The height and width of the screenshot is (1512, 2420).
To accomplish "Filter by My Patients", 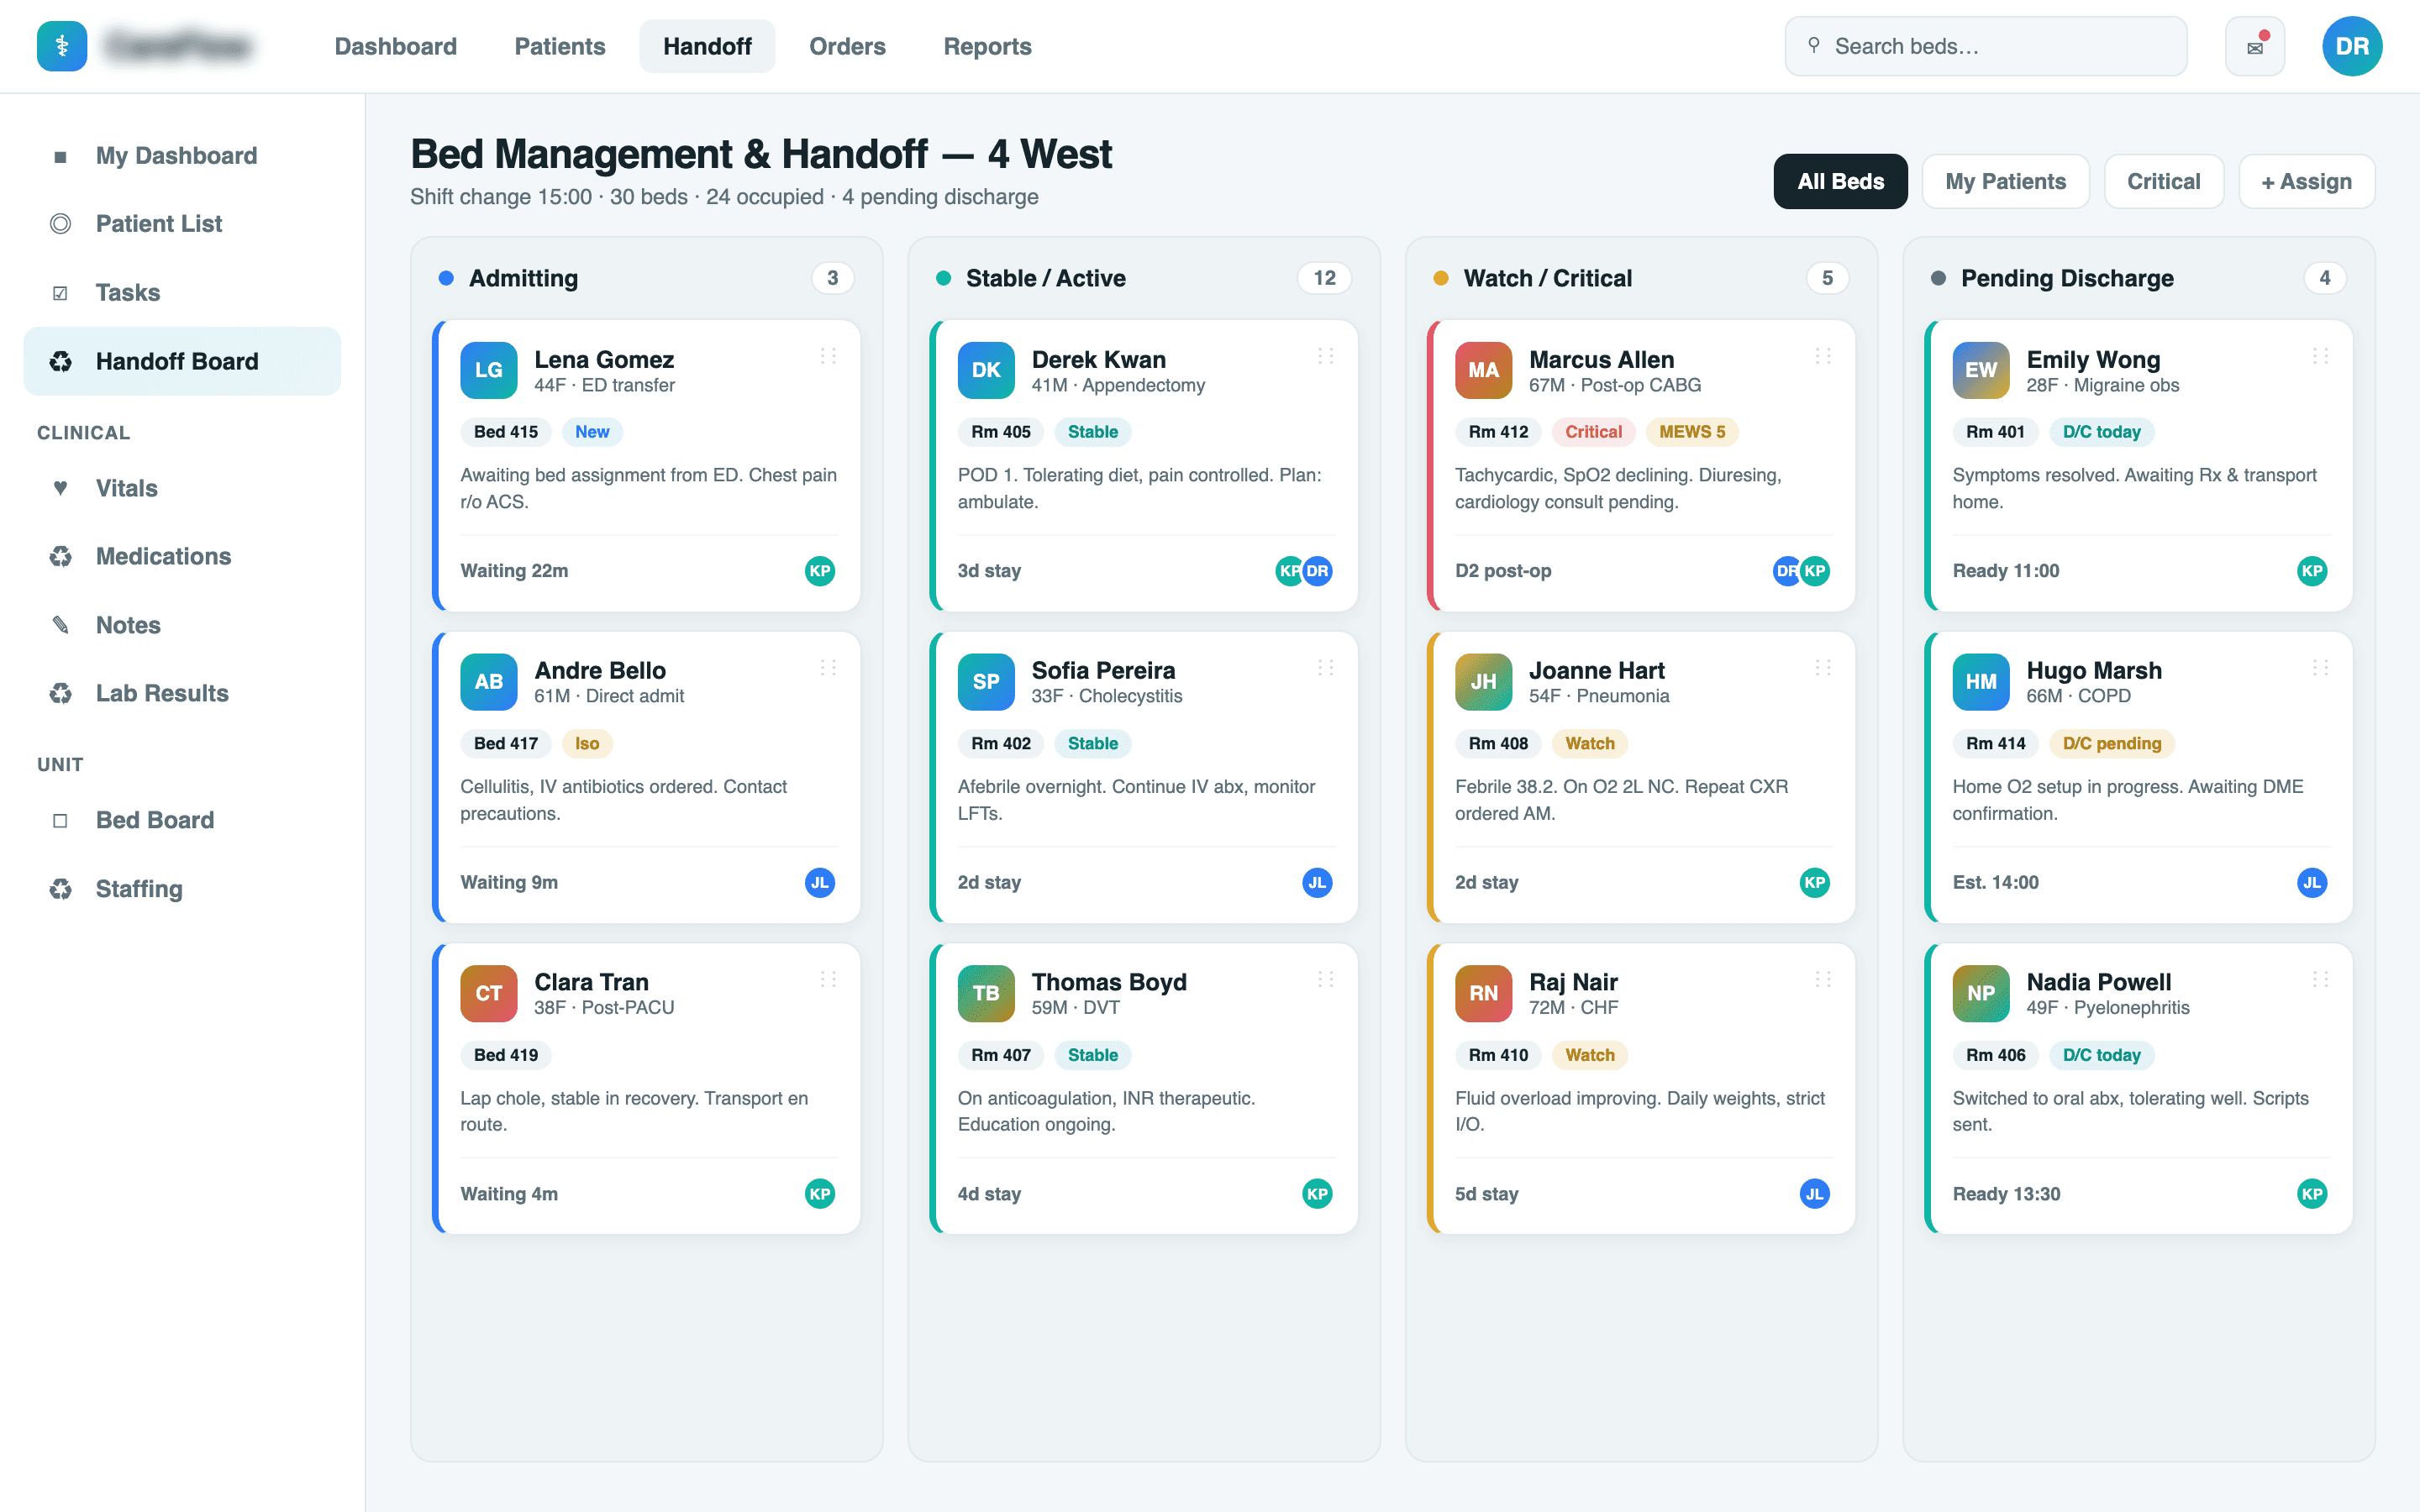I will (x=2005, y=181).
